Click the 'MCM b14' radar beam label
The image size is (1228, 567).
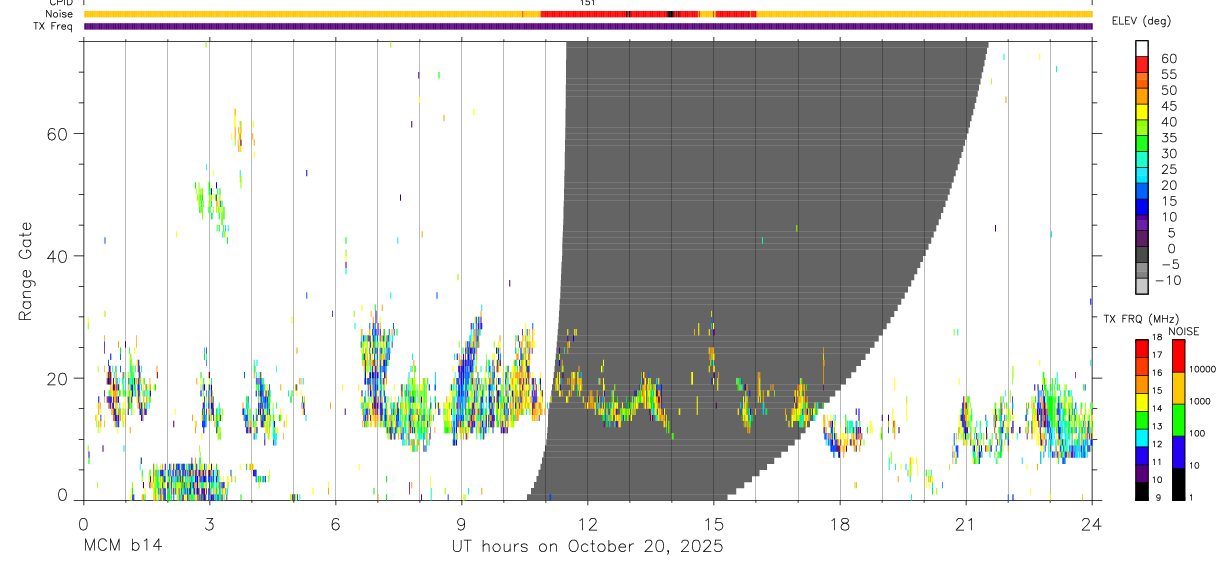click(122, 547)
